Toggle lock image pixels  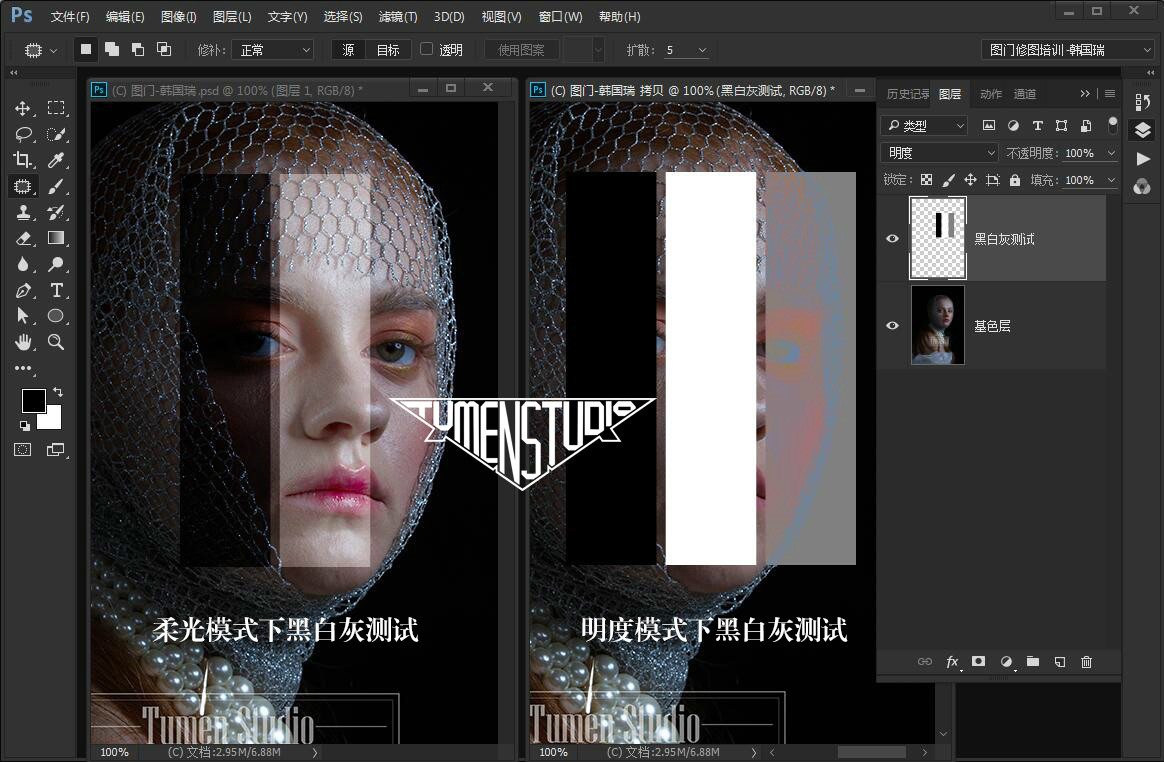click(x=948, y=180)
